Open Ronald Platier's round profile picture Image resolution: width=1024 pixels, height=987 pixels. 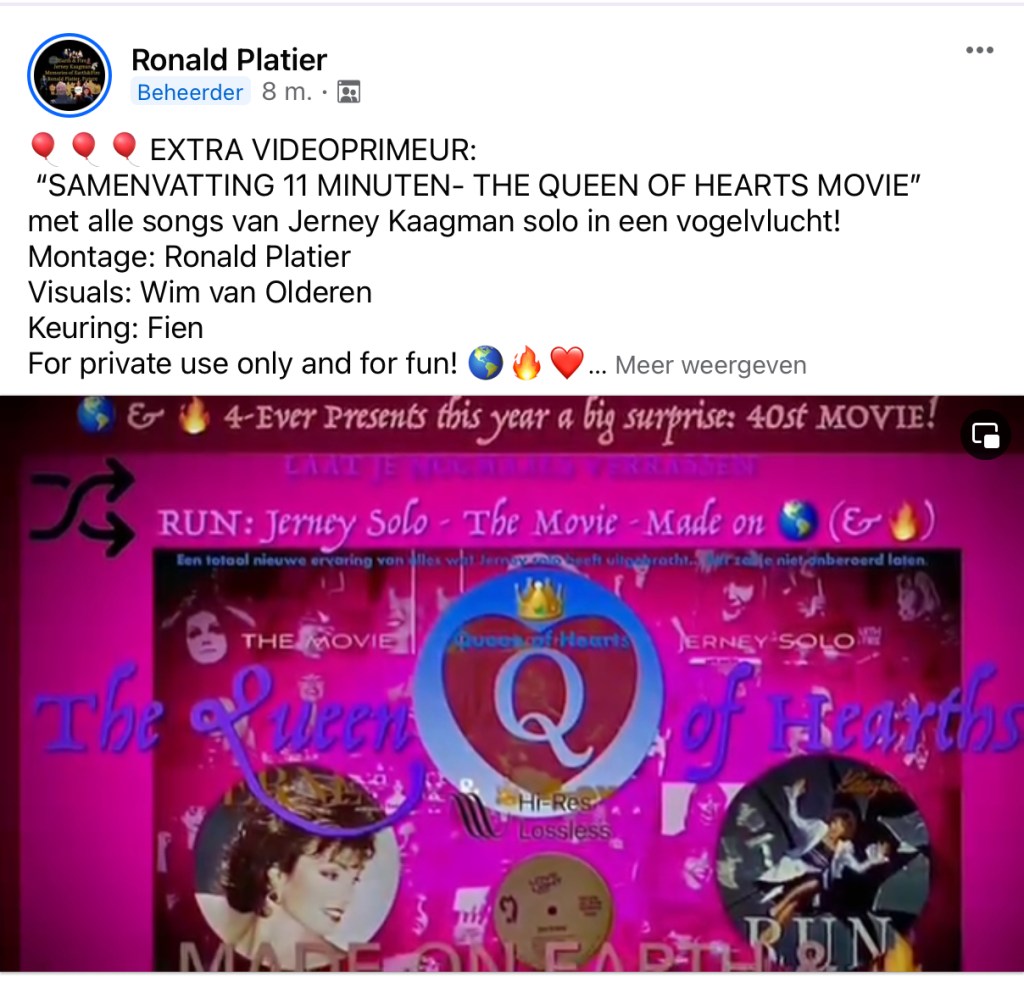point(69,76)
